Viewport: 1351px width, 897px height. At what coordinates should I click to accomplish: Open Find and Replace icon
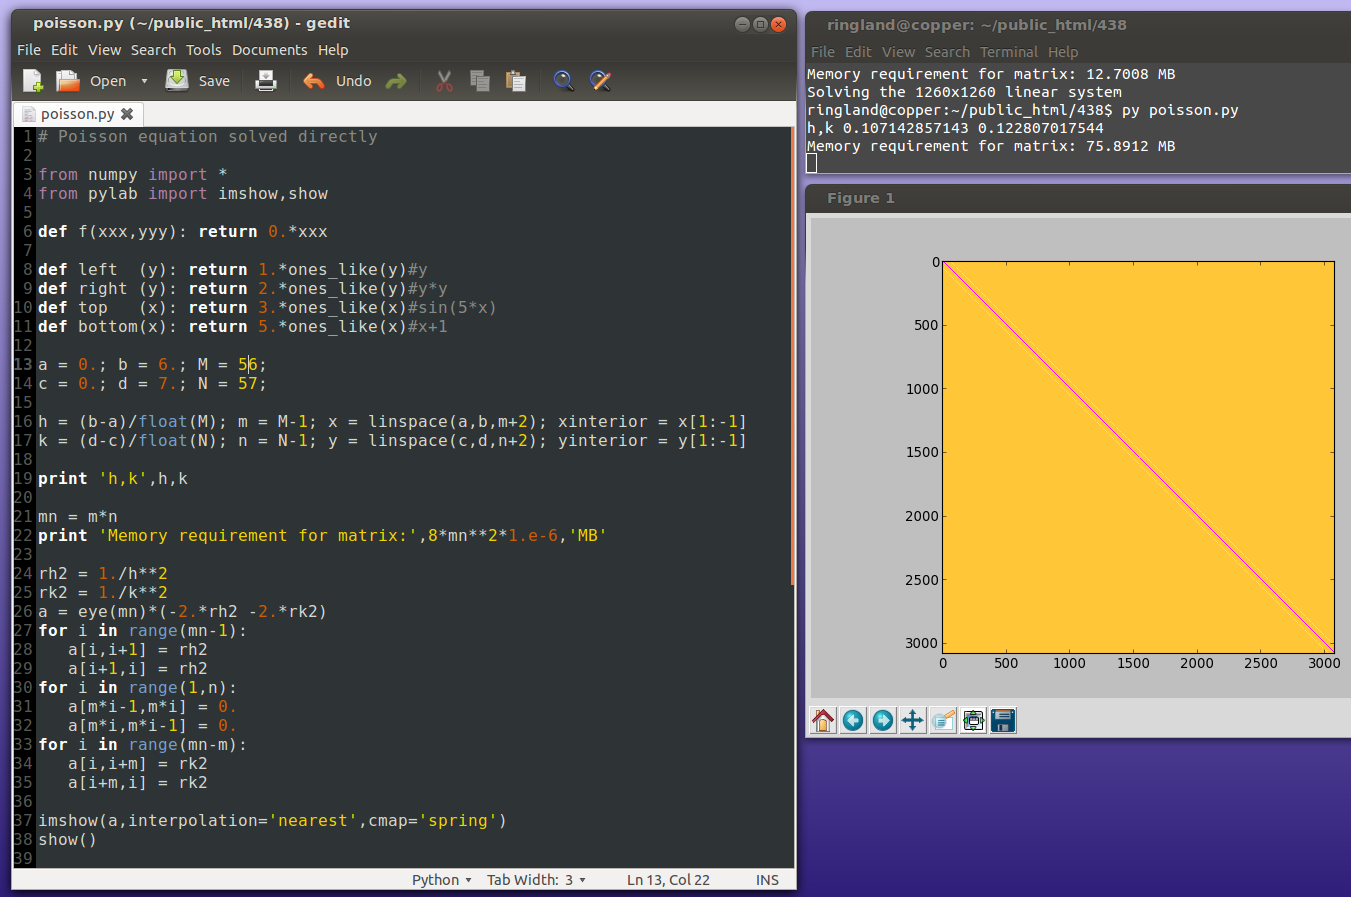tap(600, 81)
